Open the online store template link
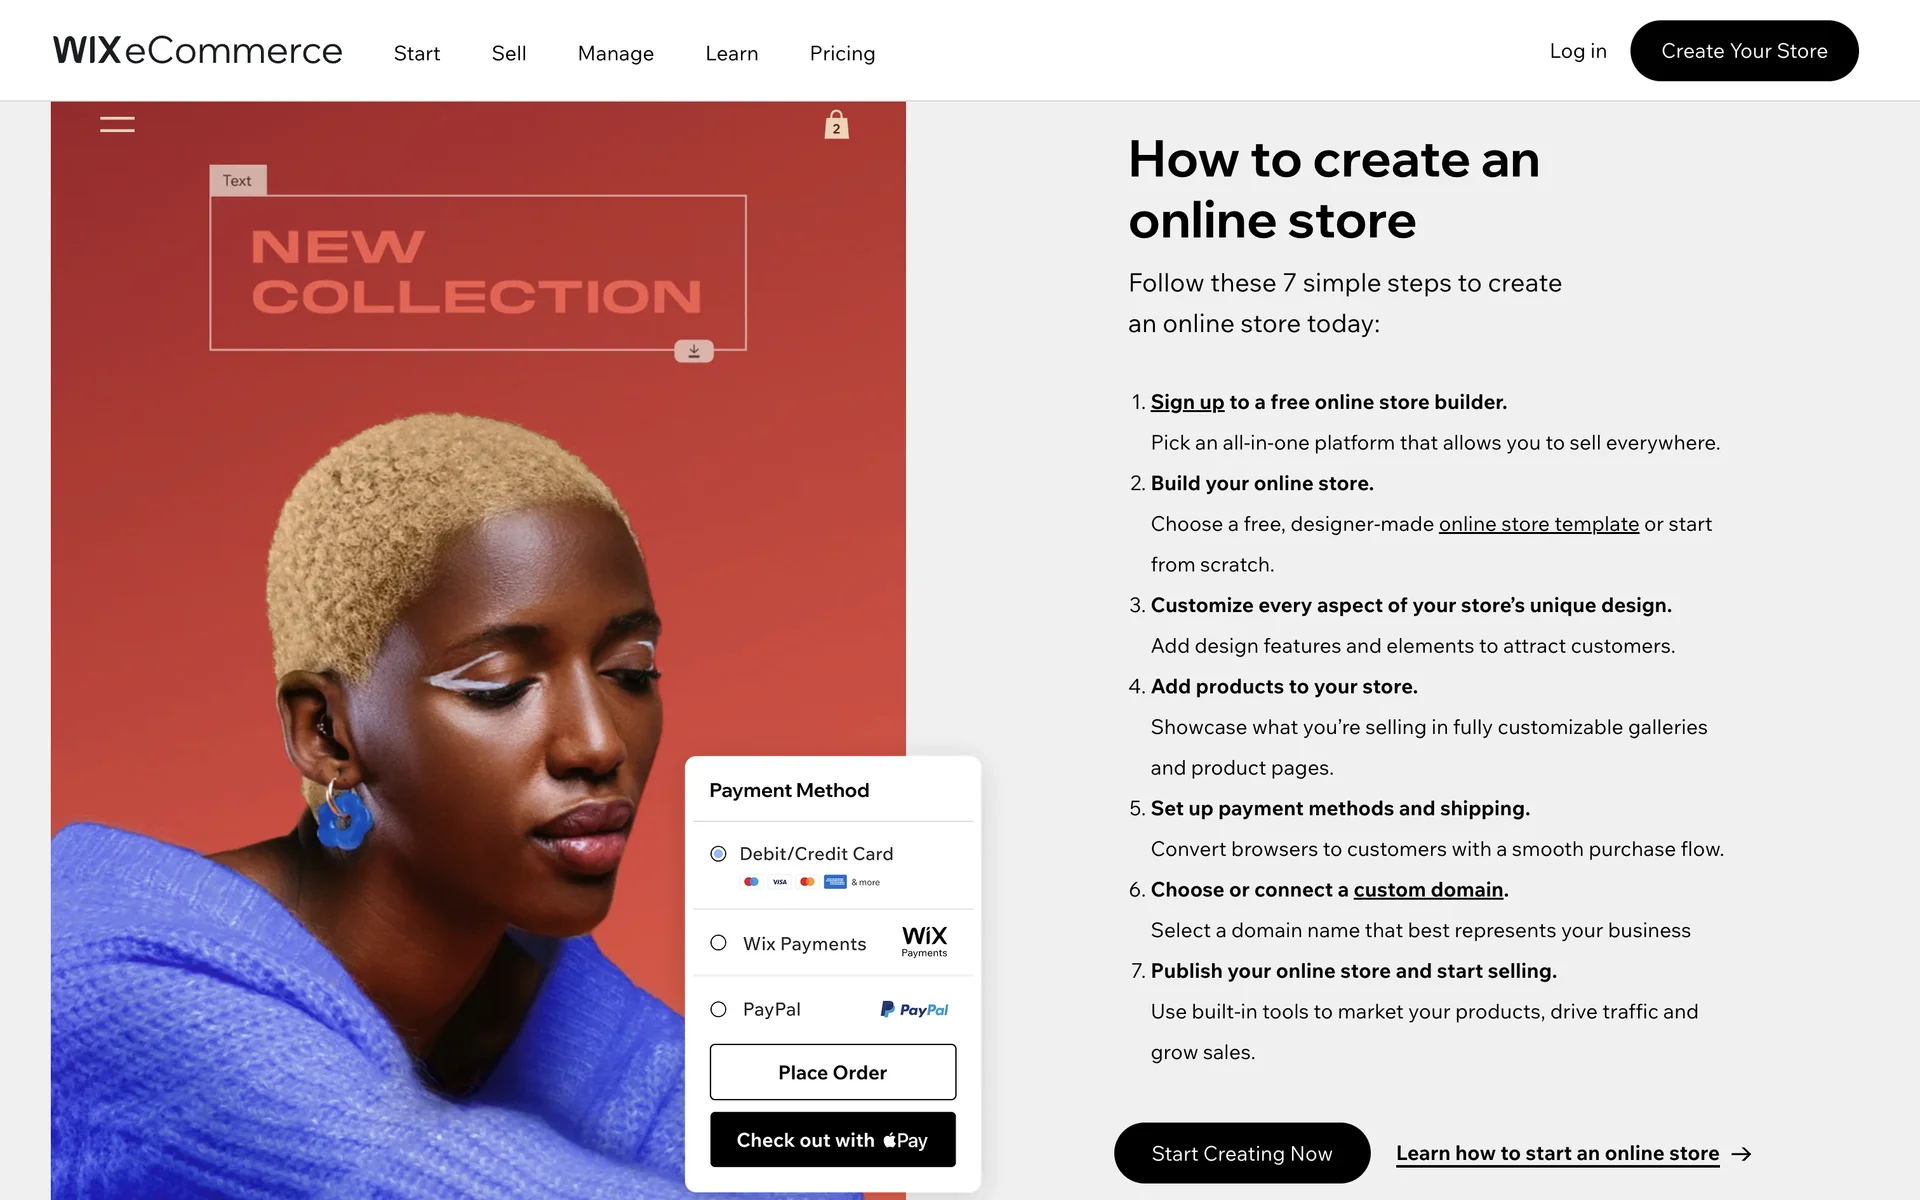Viewport: 1920px width, 1200px height. pos(1538,524)
